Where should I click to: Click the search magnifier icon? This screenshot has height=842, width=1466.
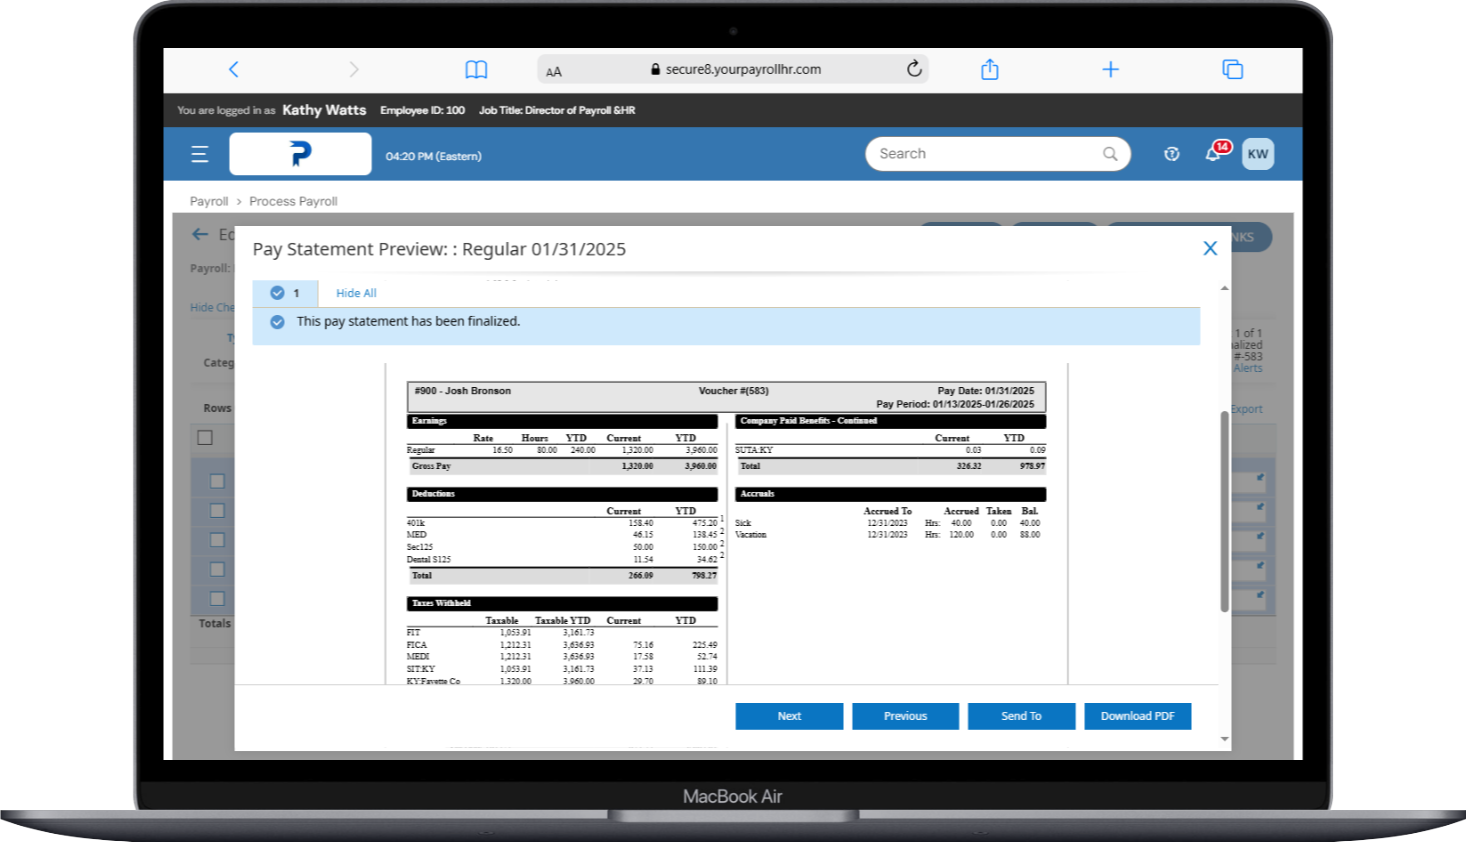[x=1109, y=153]
